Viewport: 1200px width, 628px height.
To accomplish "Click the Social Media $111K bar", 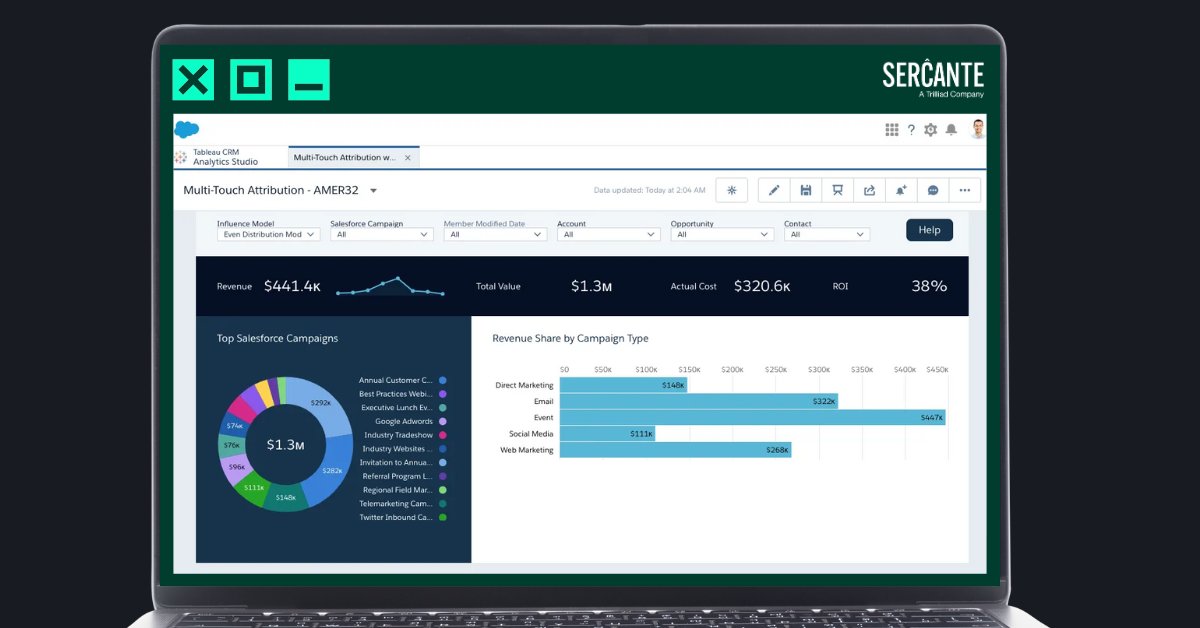I will (x=608, y=434).
